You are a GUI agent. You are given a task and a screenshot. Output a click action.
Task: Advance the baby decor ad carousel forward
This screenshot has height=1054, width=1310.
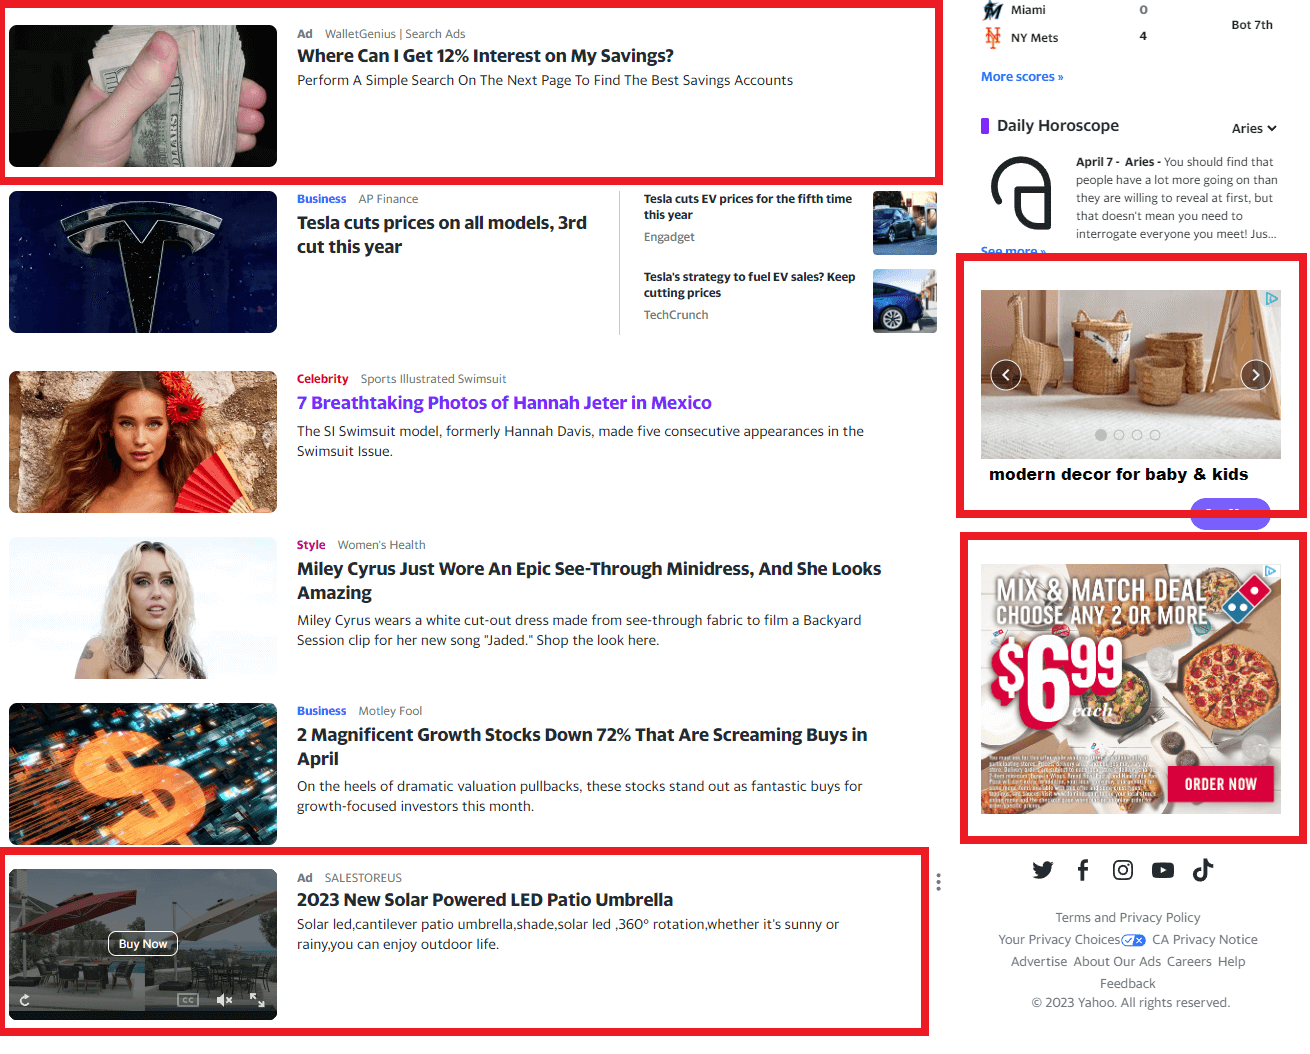click(x=1255, y=374)
